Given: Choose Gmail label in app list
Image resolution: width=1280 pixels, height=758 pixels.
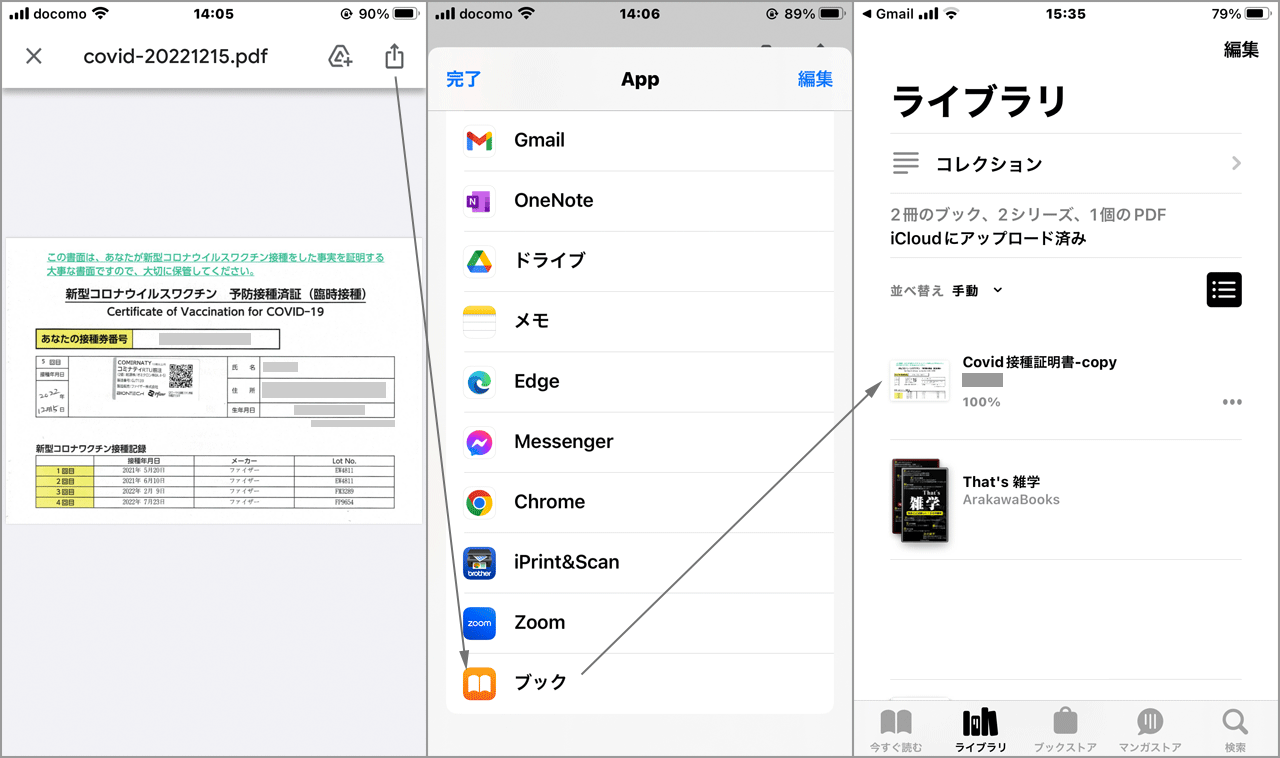Looking at the screenshot, I should 539,140.
